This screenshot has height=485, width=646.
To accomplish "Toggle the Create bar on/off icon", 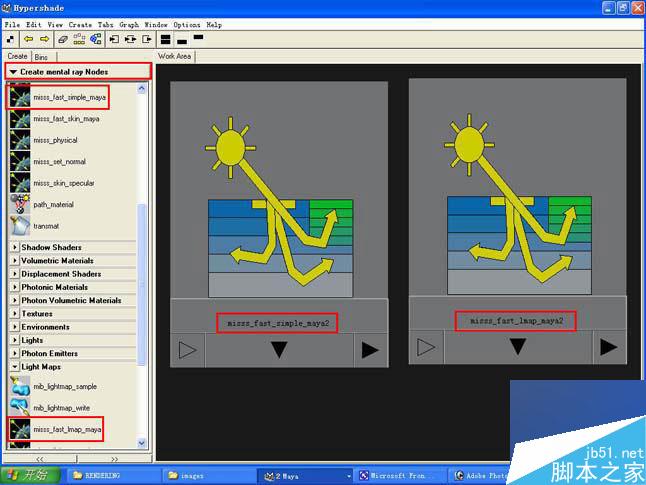I will point(10,40).
